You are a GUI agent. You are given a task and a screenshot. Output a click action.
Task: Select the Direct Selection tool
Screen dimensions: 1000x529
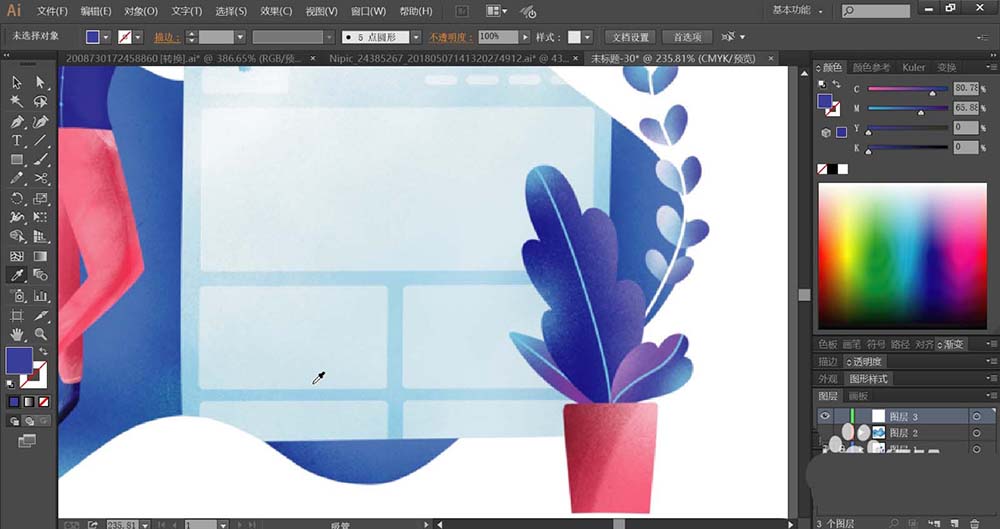(x=41, y=82)
